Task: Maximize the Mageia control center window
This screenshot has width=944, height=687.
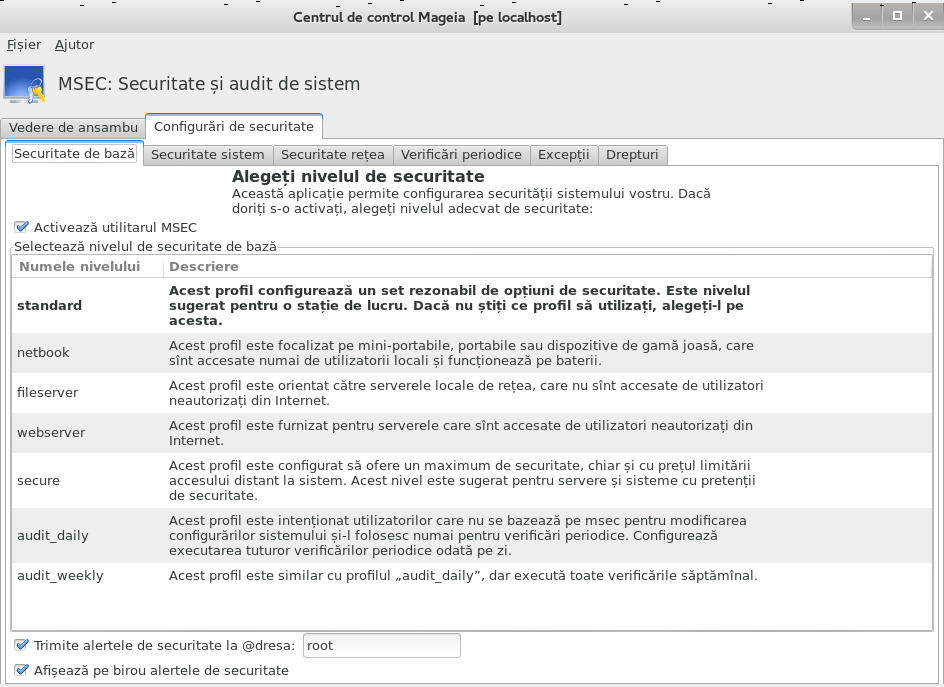Action: (x=898, y=17)
